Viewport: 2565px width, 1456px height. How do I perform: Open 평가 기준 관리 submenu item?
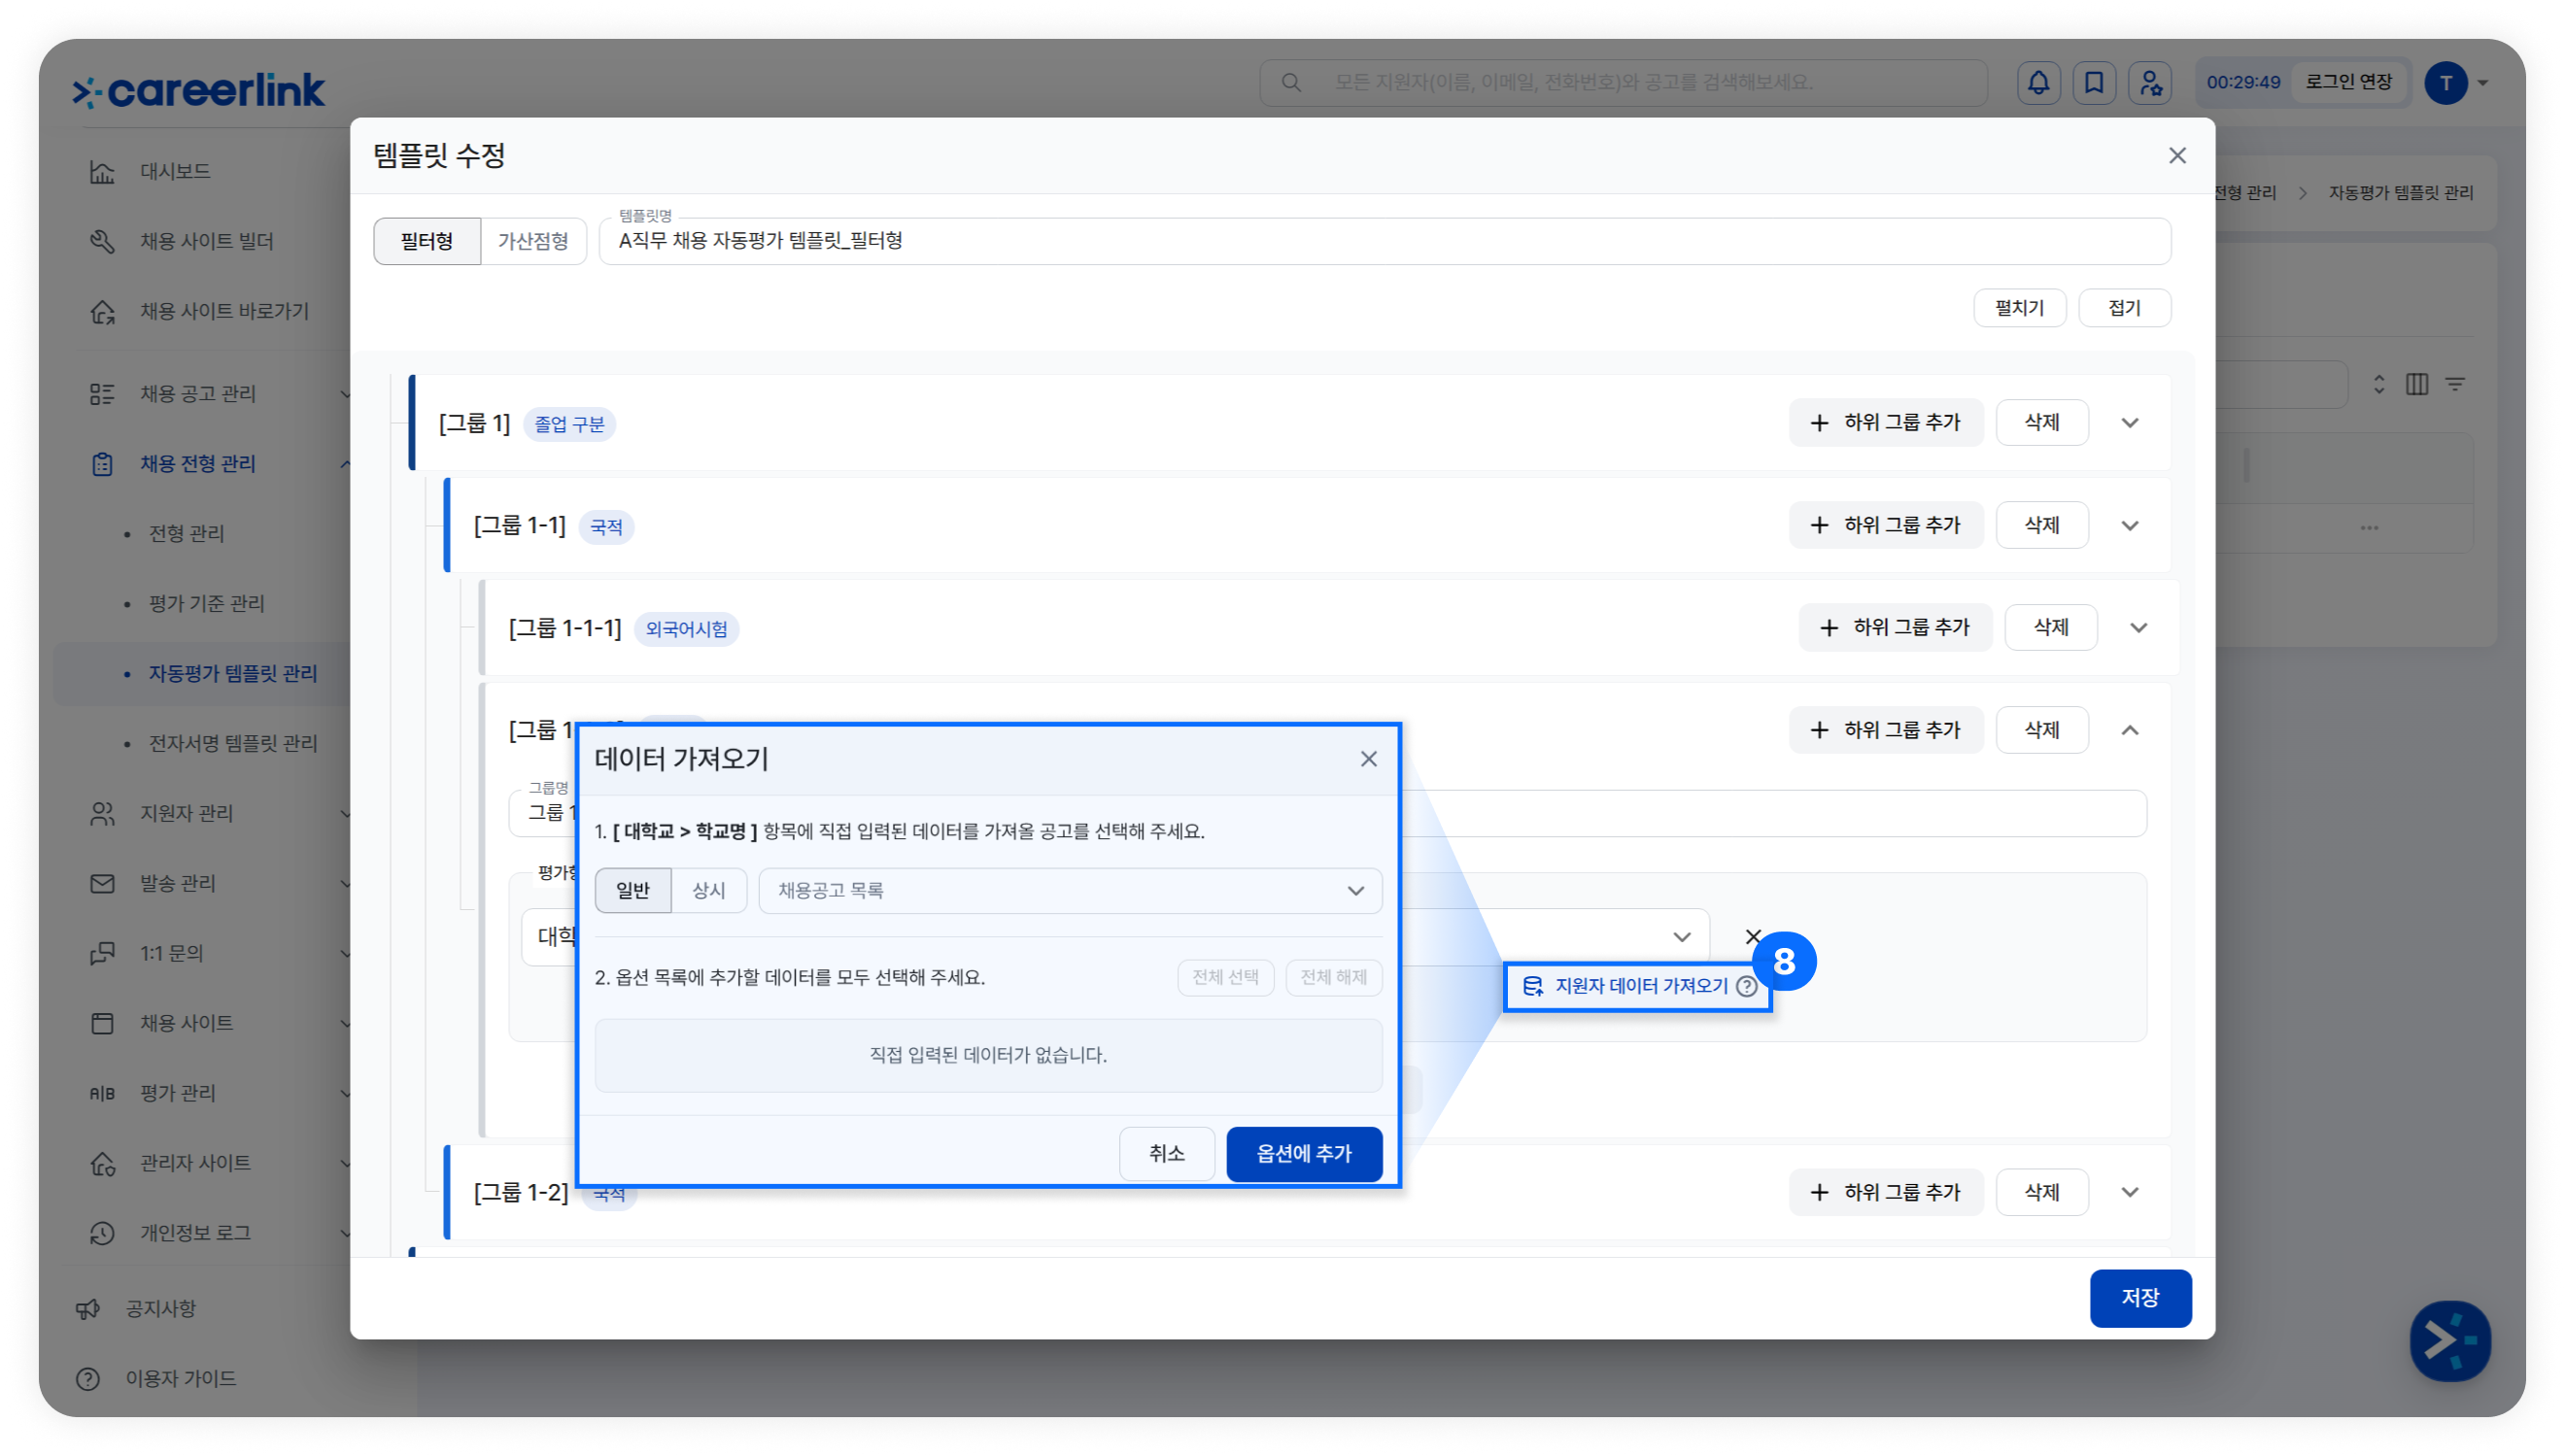[x=207, y=604]
